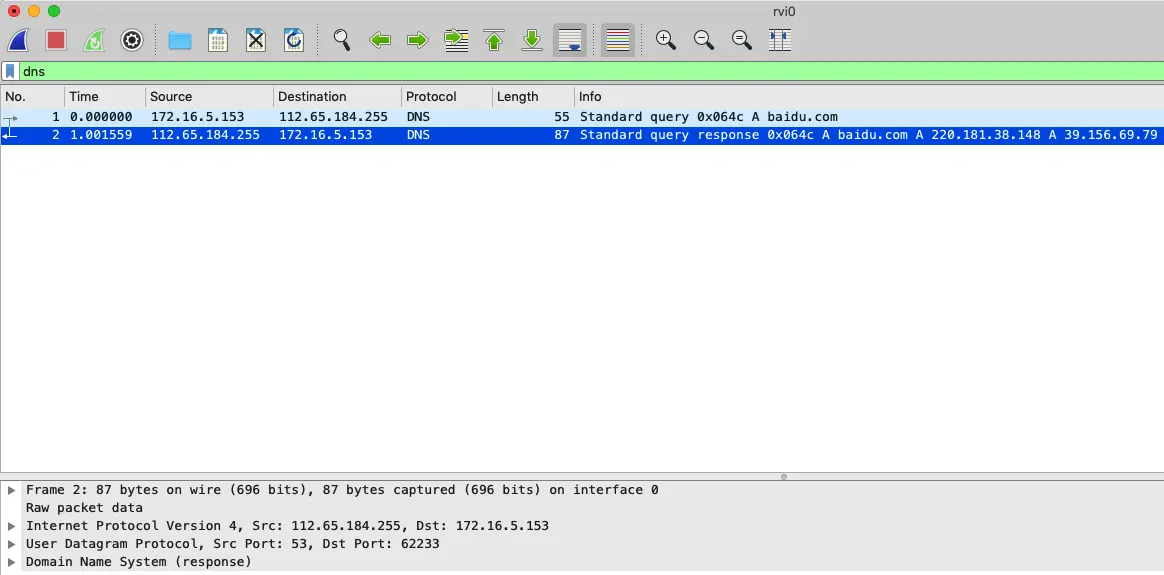Click time 1.001559 in packet 2
The image size is (1164, 575).
click(x=101, y=135)
